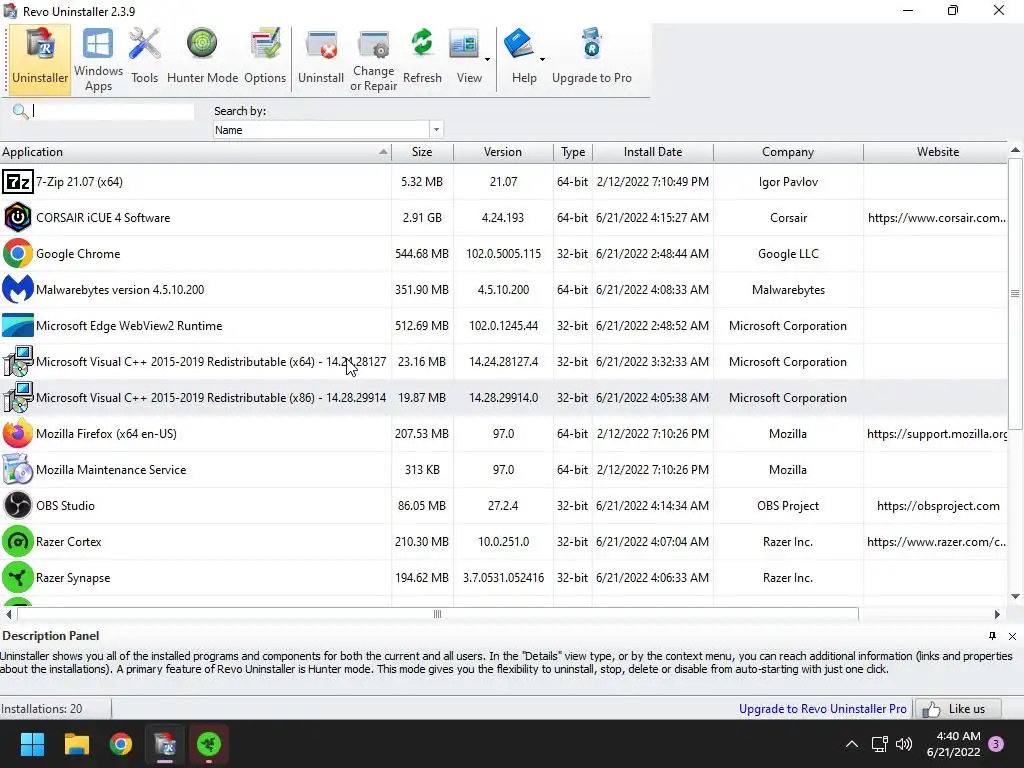Sort by the Type column header
This screenshot has height=768, width=1024.
[x=573, y=152]
